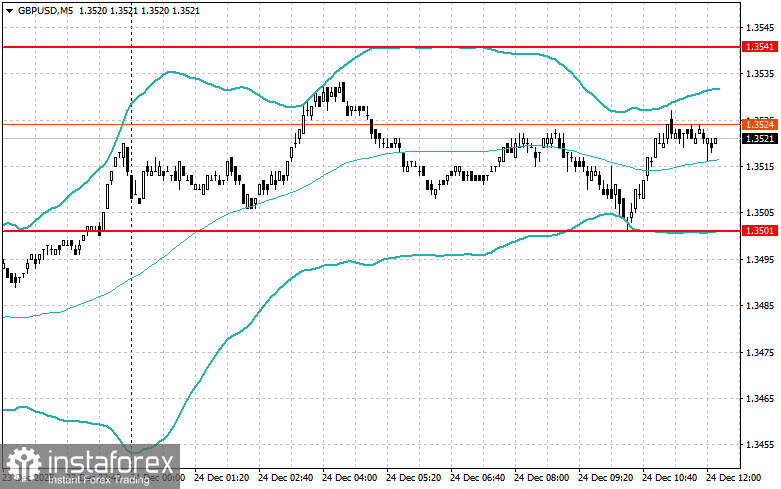Screen dimensions: 781x489
Task: Click the 24 Dec 09:20 time label
Action: point(605,478)
